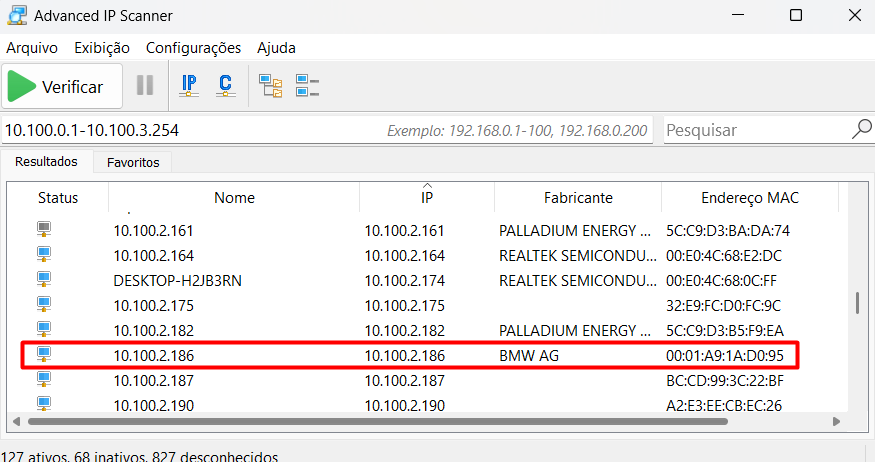875x462 pixels.
Task: Open the Configurações menu
Action: pos(193,48)
